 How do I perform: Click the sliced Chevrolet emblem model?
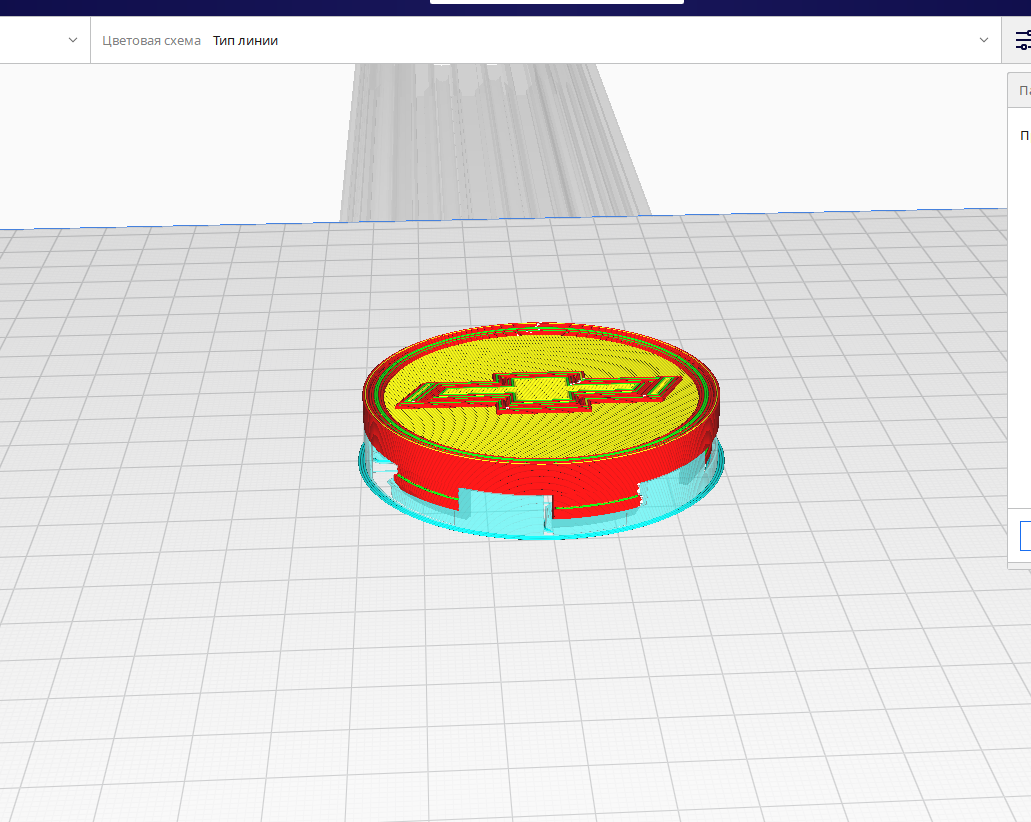click(541, 431)
